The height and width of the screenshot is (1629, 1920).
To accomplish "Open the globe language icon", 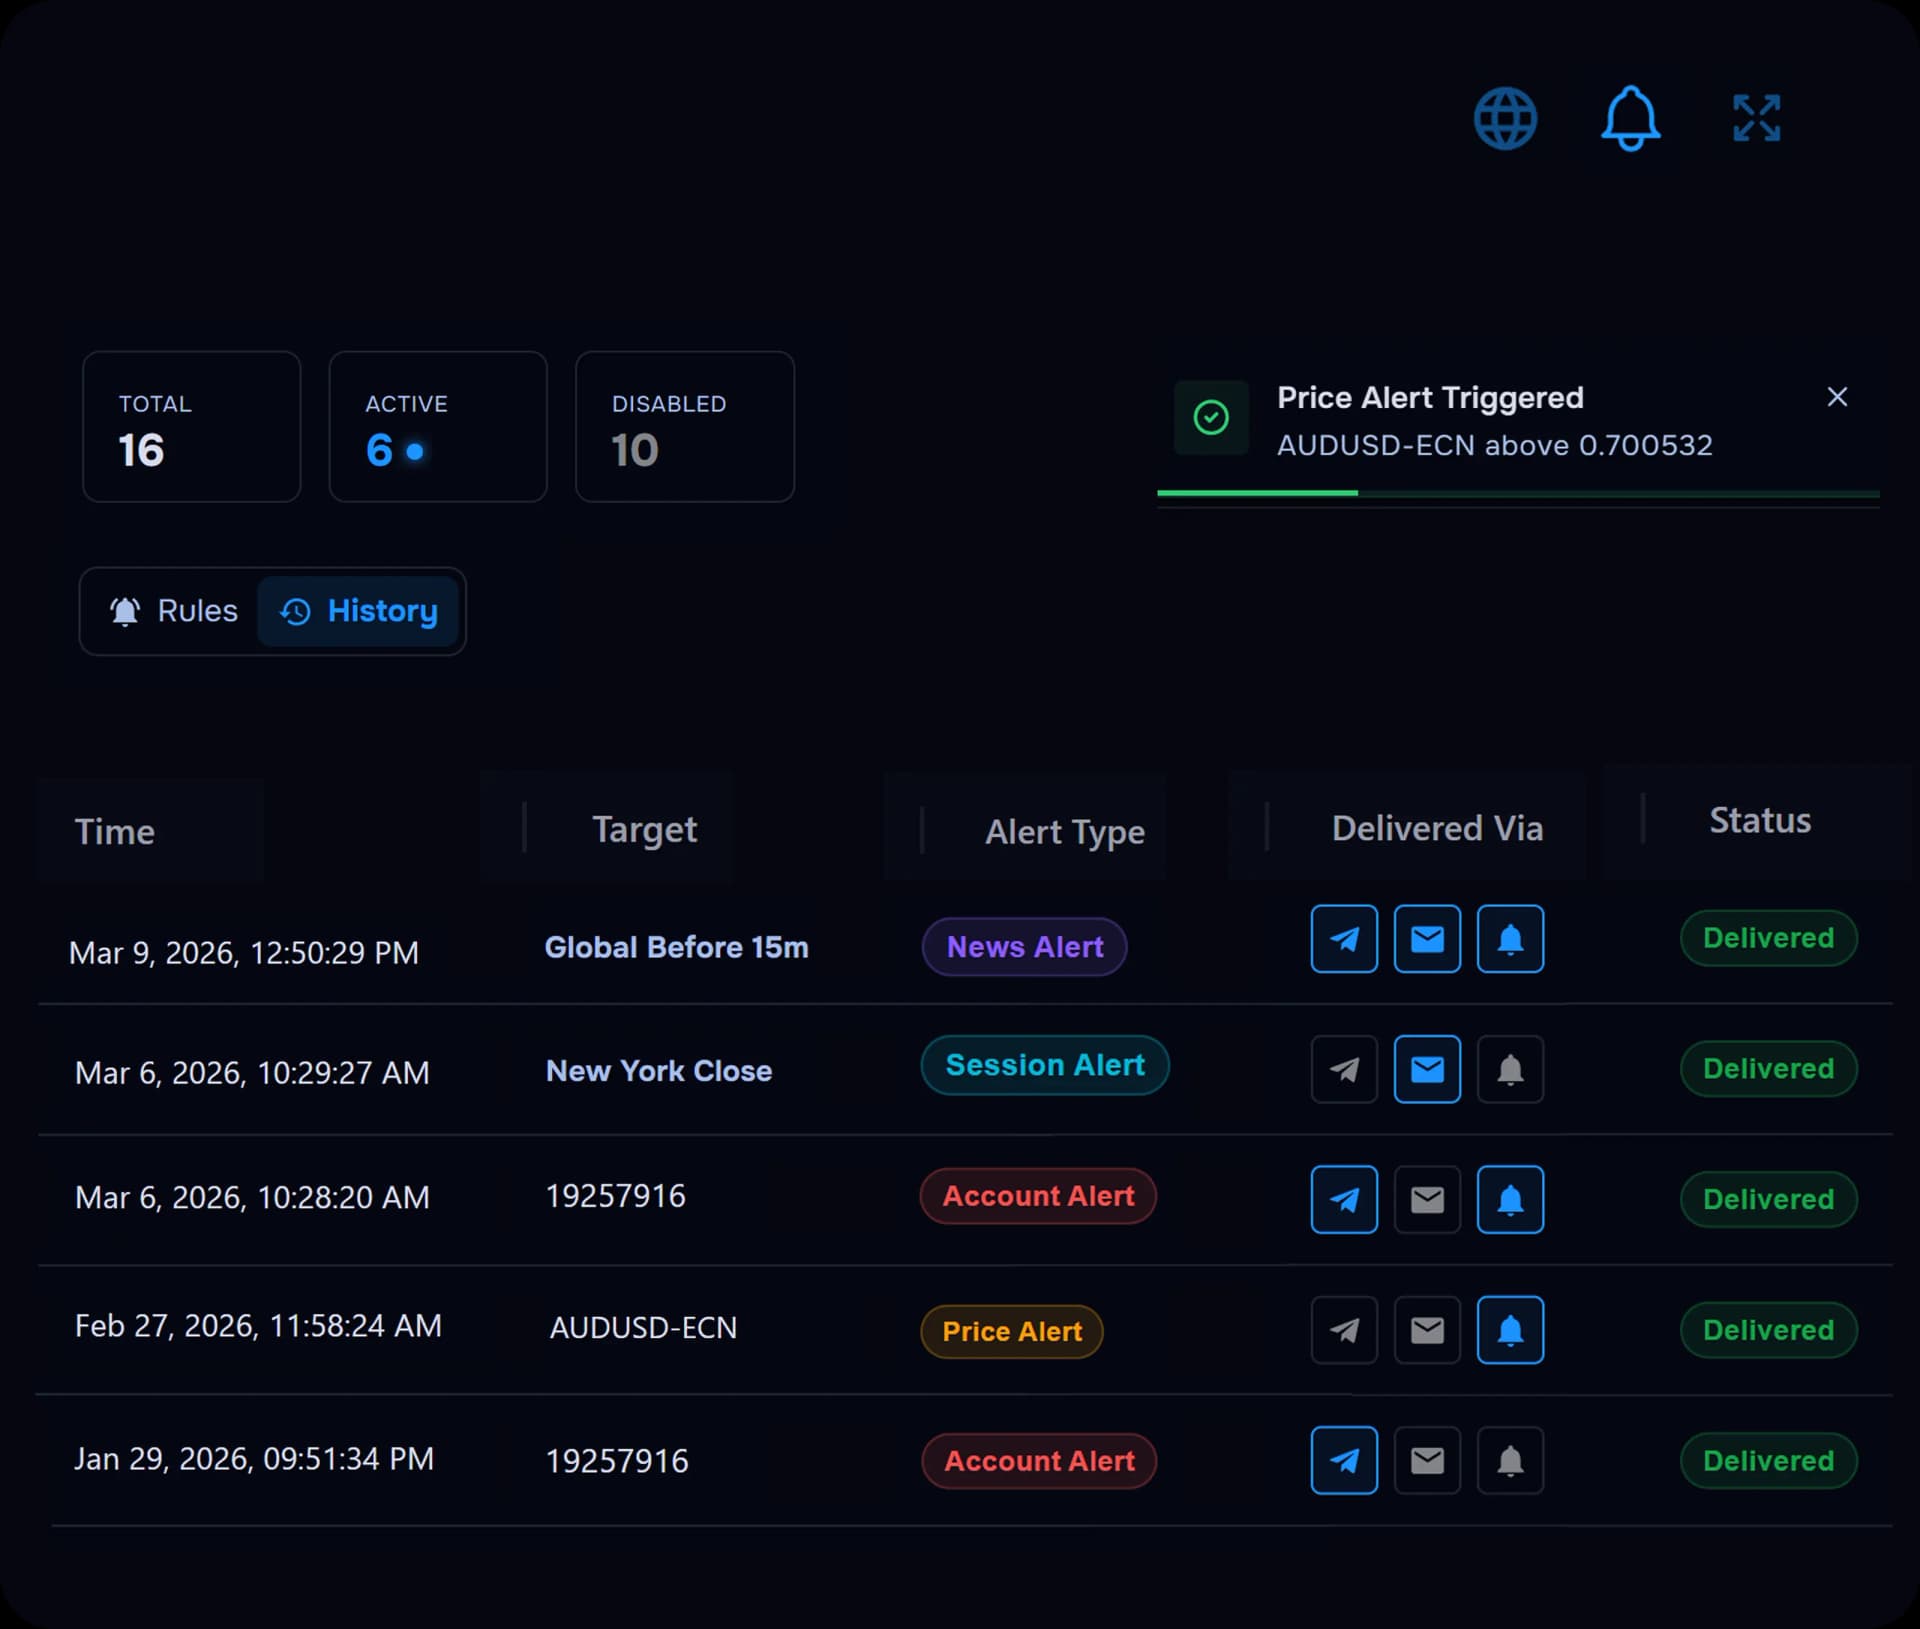I will (1508, 117).
